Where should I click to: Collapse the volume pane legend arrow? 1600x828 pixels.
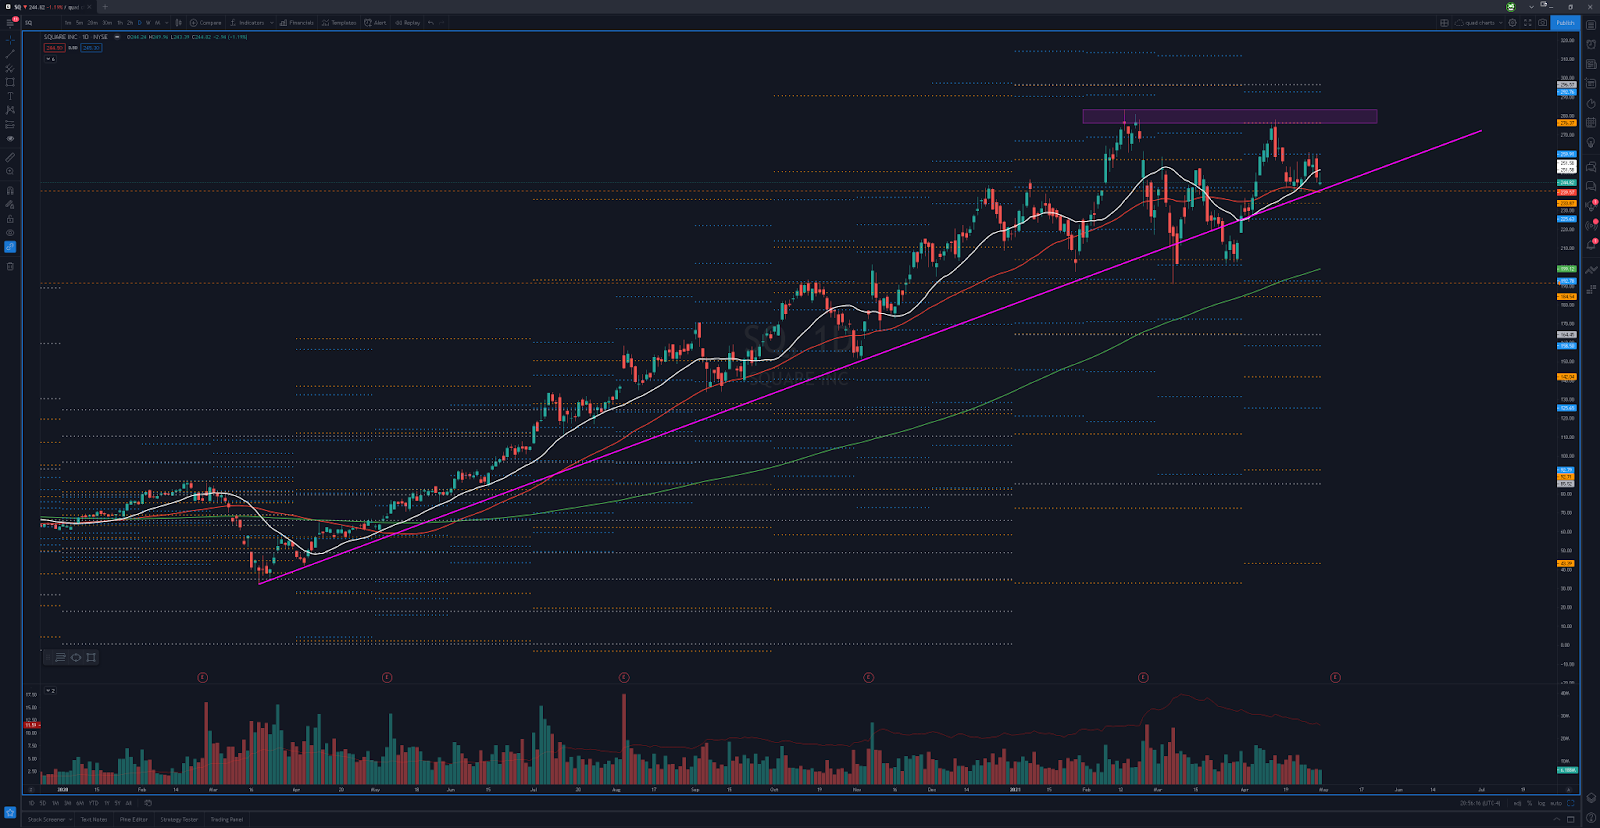click(x=48, y=691)
